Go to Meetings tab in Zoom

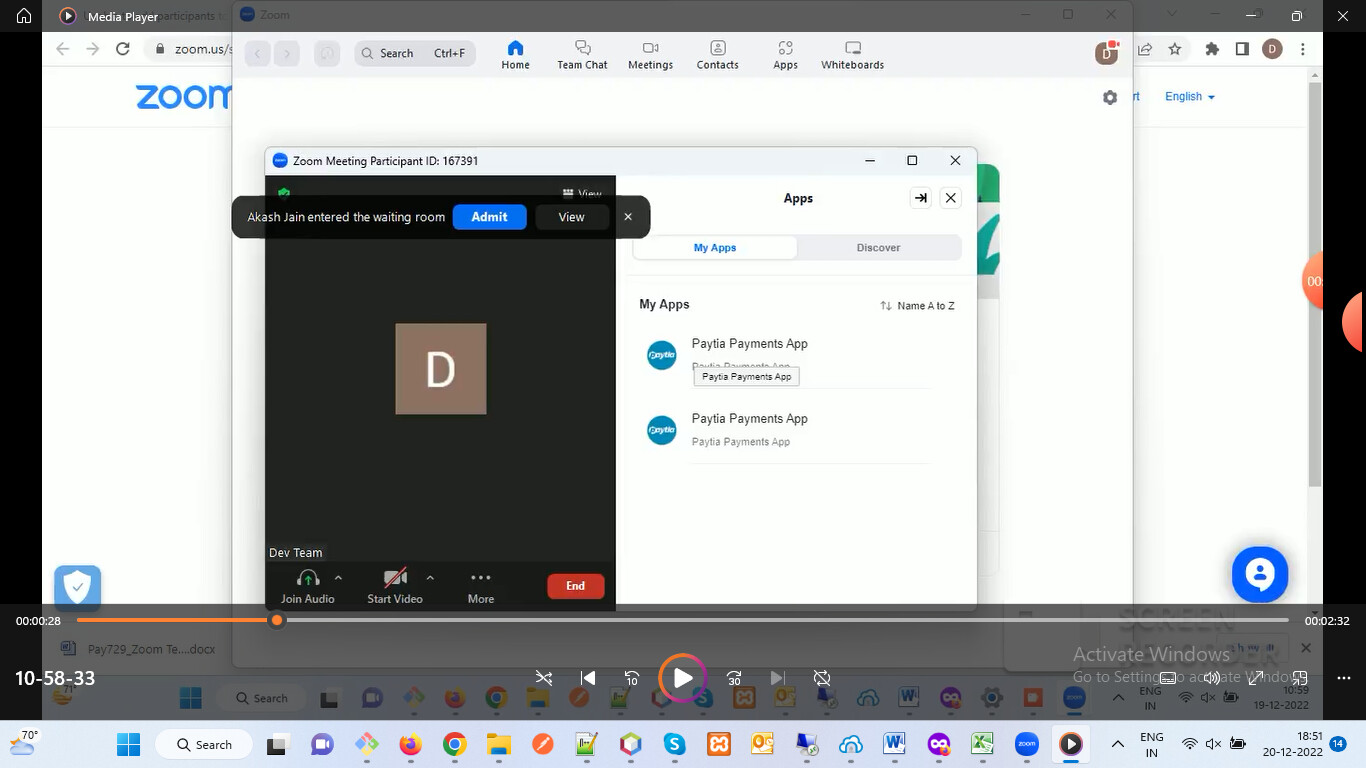651,54
